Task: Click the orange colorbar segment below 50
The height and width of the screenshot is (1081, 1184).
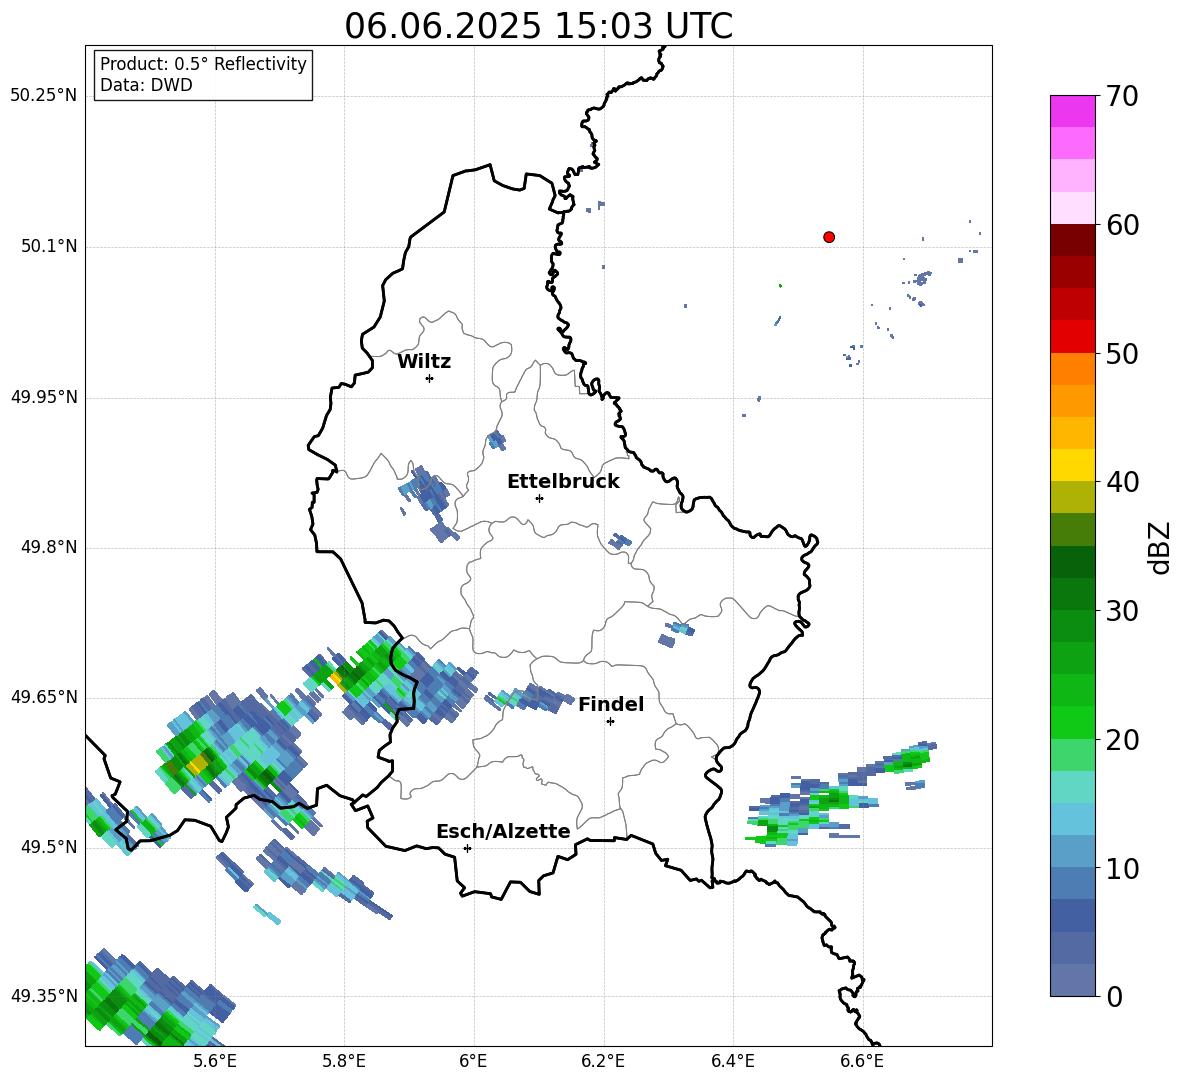Action: point(1072,369)
